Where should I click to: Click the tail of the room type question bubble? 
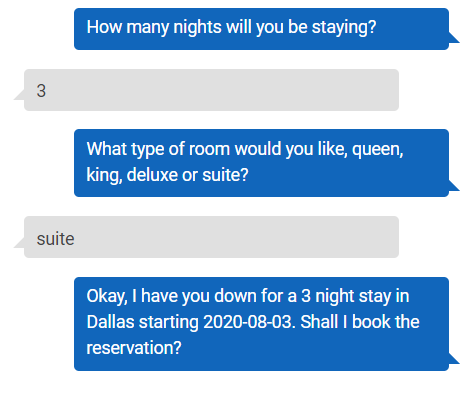(454, 185)
